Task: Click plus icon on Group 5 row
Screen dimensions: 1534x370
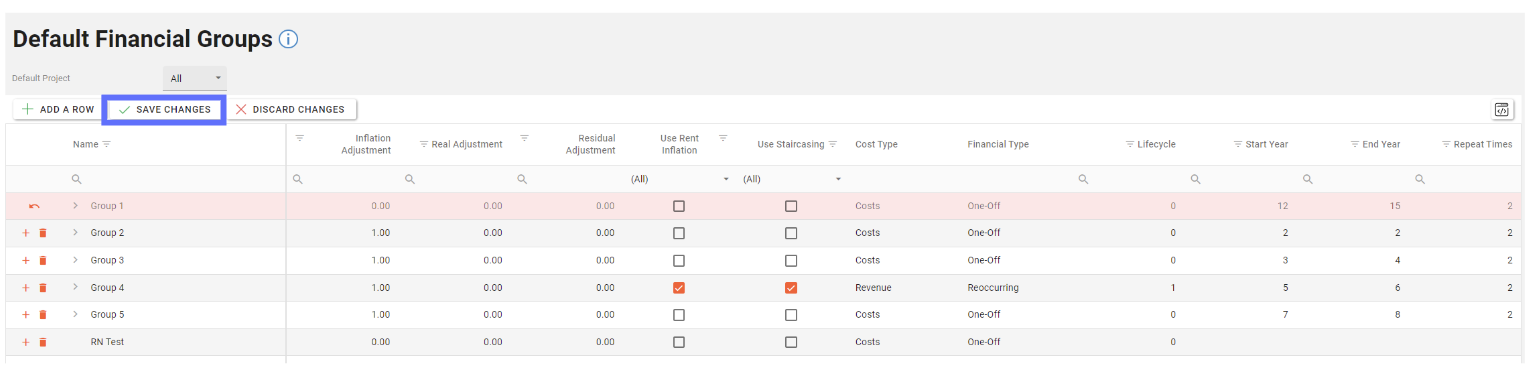Action: (26, 315)
